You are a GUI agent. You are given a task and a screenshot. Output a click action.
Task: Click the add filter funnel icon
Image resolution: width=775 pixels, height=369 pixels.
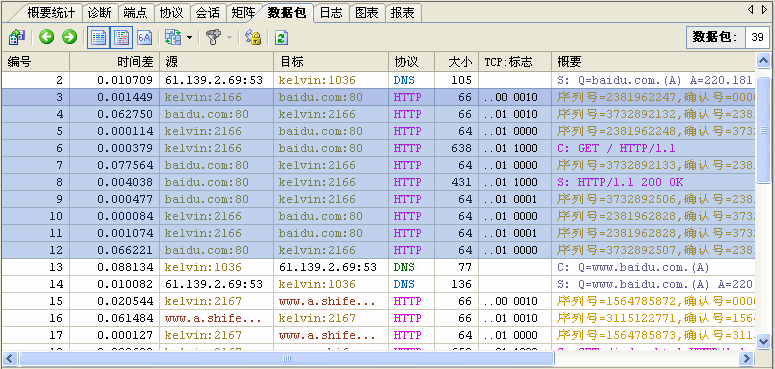click(x=214, y=38)
